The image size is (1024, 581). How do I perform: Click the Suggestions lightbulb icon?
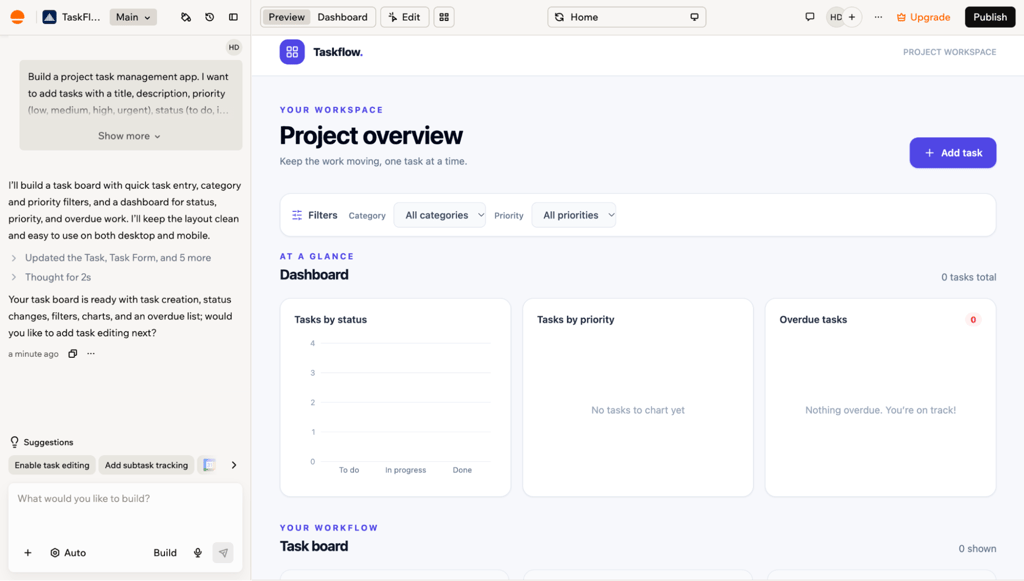(14, 442)
